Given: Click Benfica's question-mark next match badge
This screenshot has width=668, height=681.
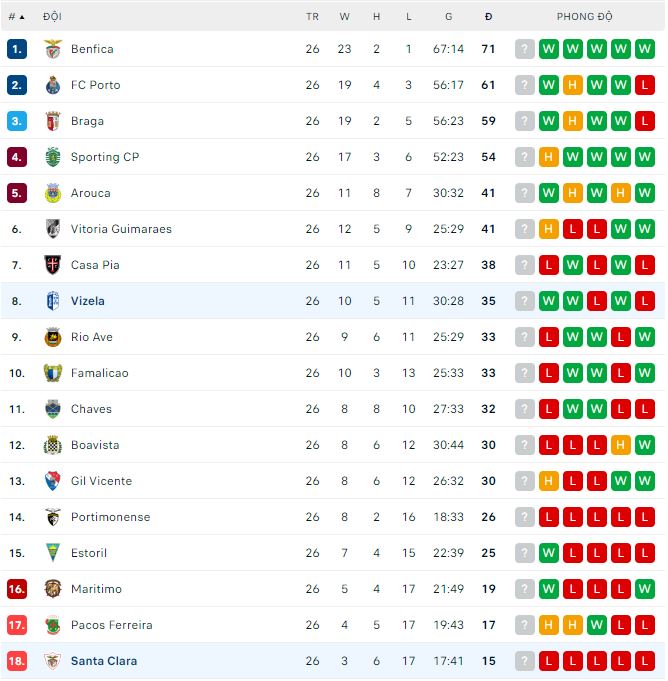Looking at the screenshot, I should (525, 49).
